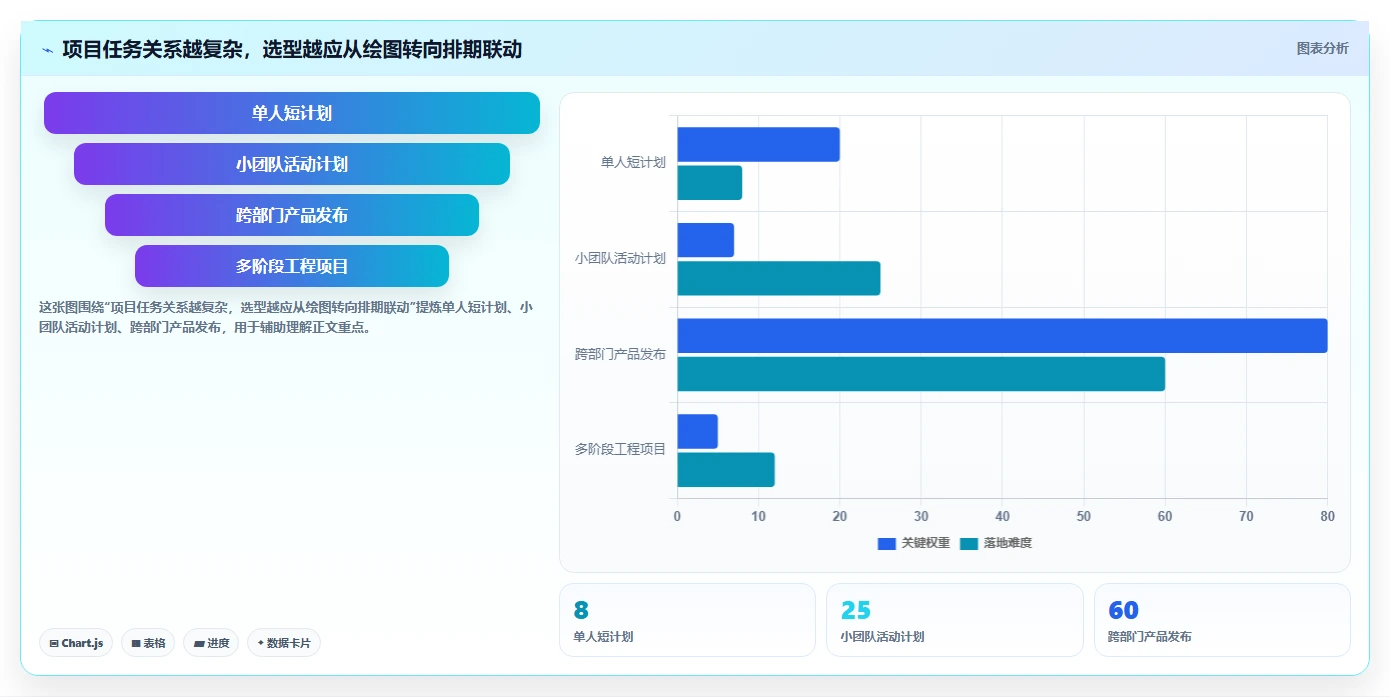
Task: Click the chart y-axis label 跨部门产品发布
Action: pyautogui.click(x=620, y=354)
